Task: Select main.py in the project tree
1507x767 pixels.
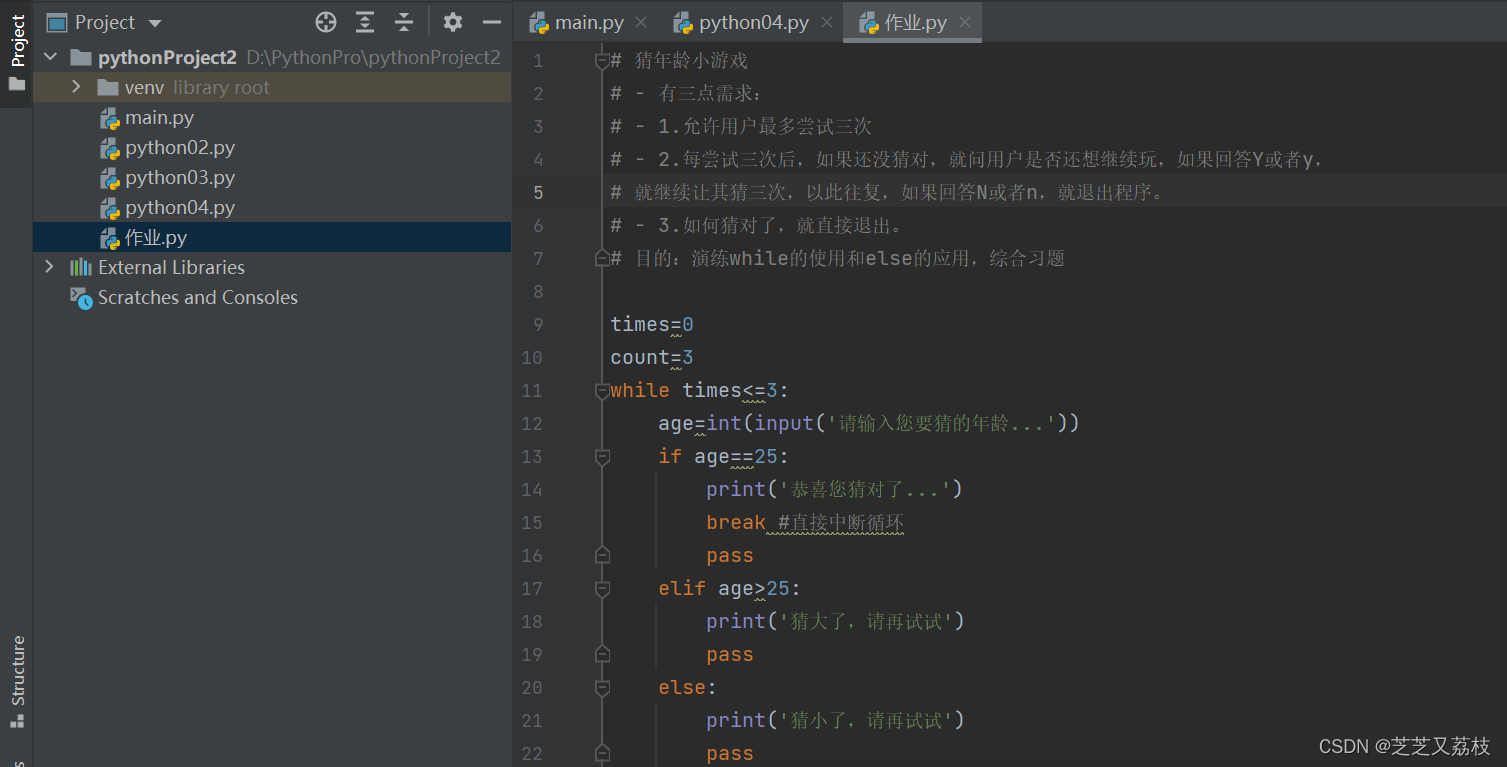Action: [x=272, y=117]
